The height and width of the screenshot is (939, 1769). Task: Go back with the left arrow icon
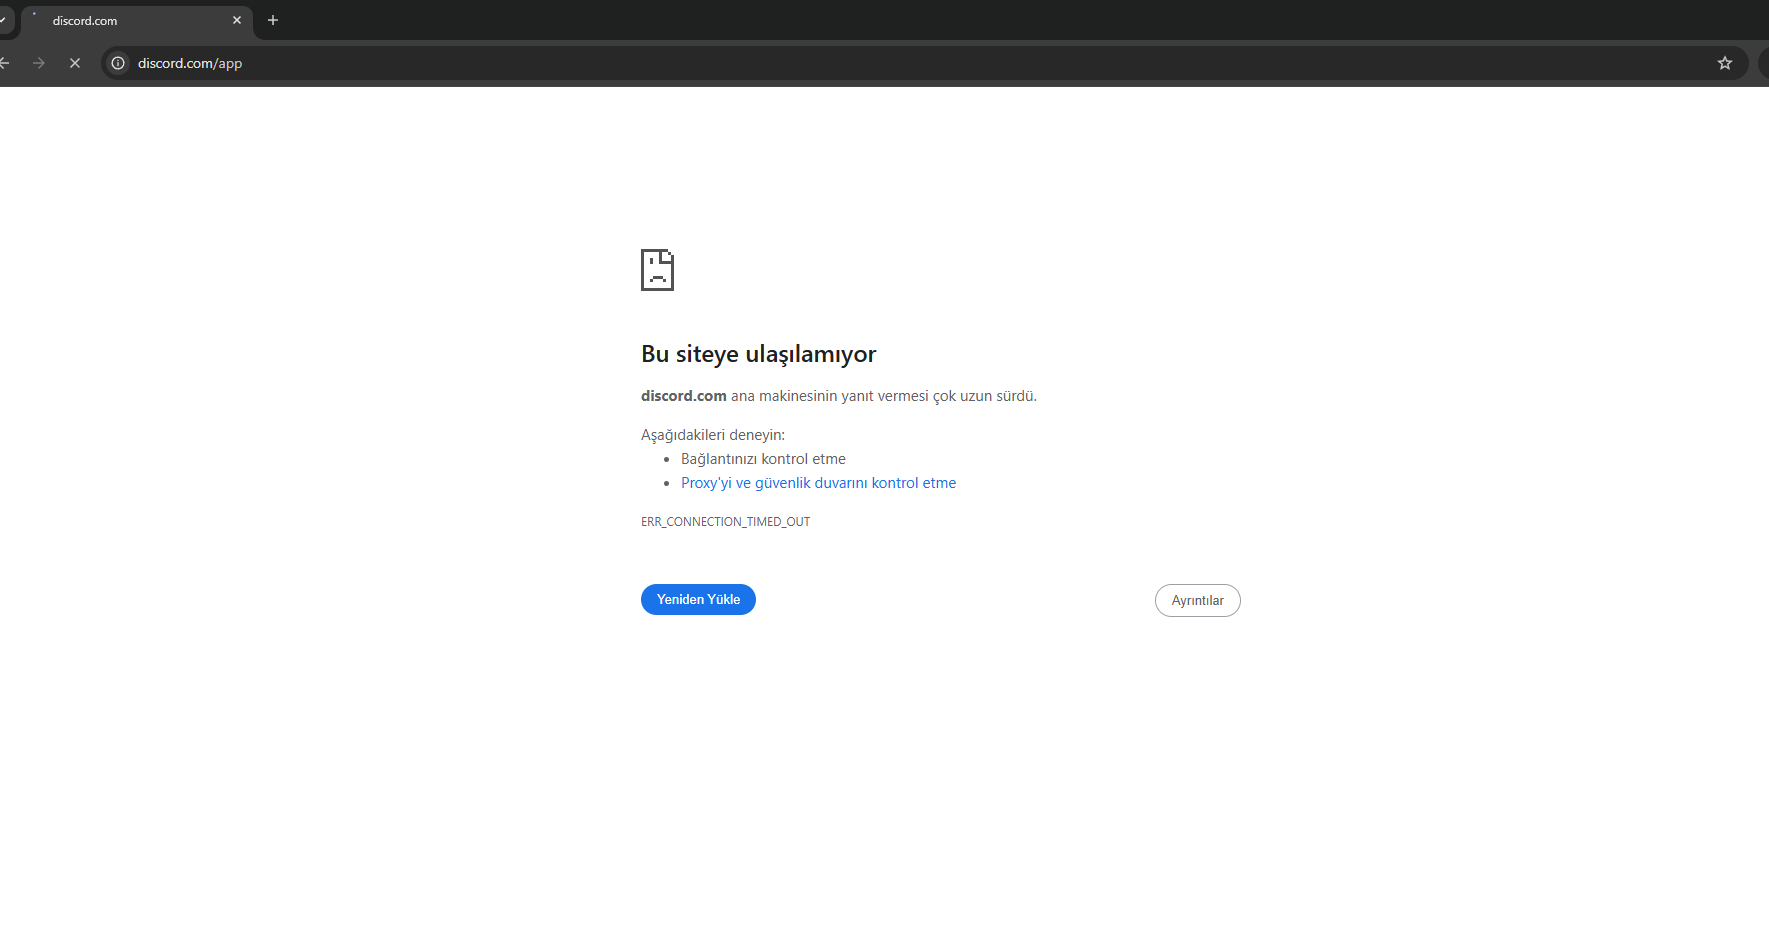(x=4, y=63)
